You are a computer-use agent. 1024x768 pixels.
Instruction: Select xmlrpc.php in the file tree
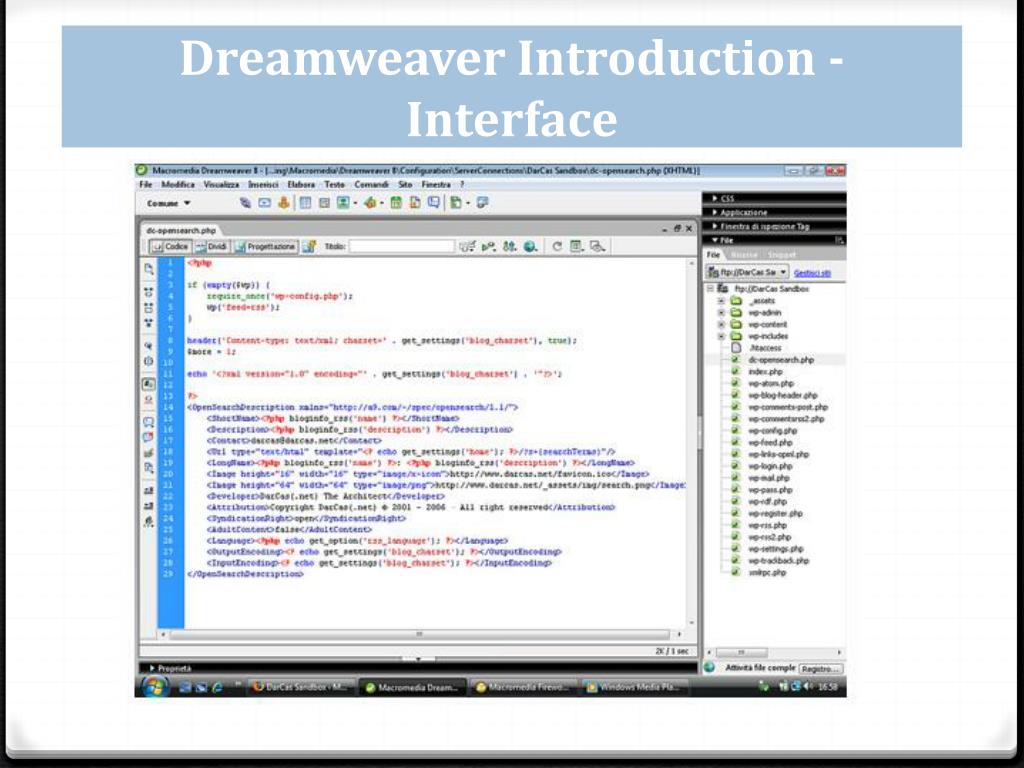pyautogui.click(x=767, y=573)
